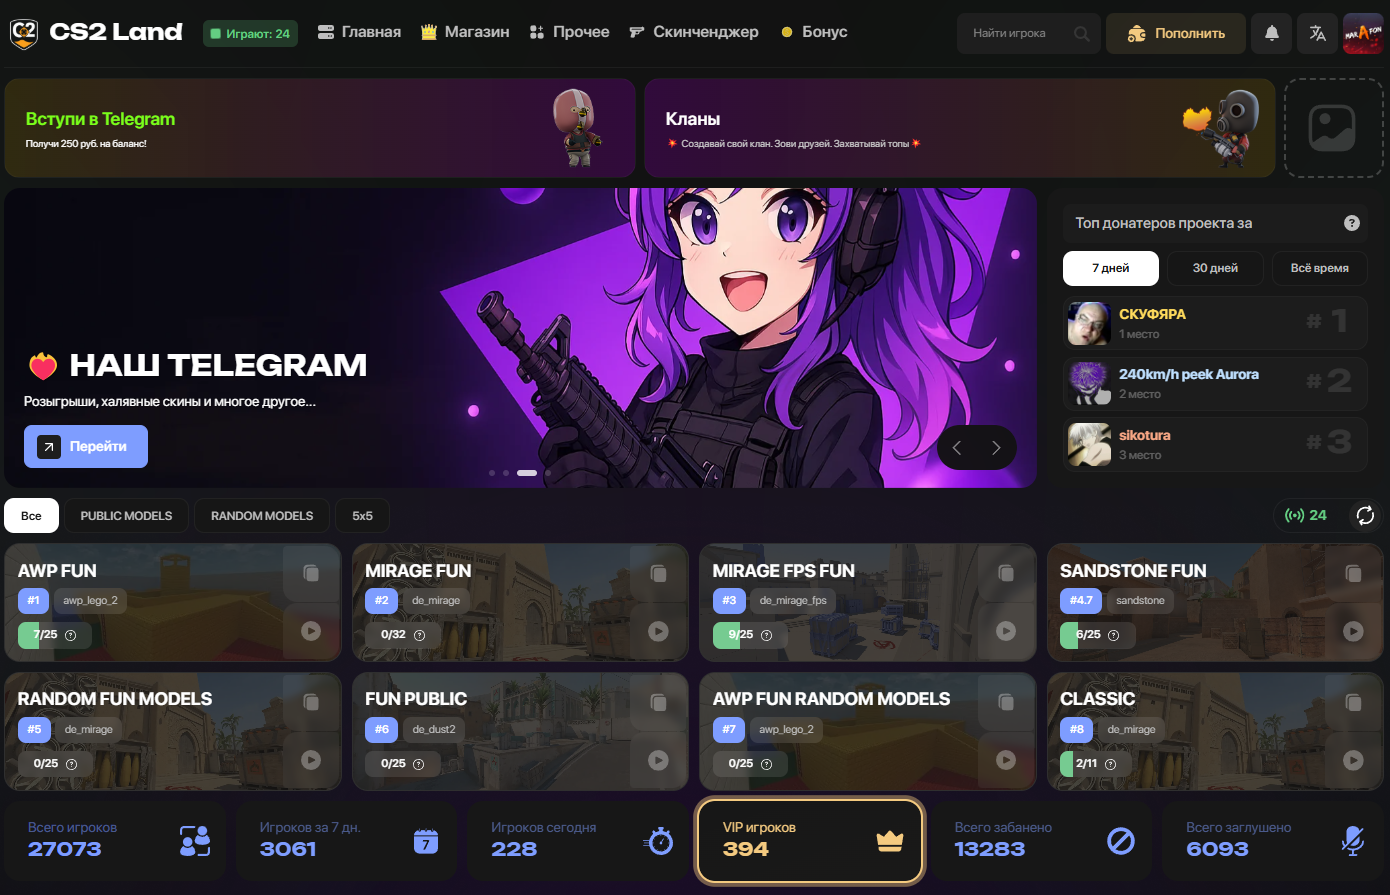Select the Всё время period
The width and height of the screenshot is (1390, 895).
1319,268
